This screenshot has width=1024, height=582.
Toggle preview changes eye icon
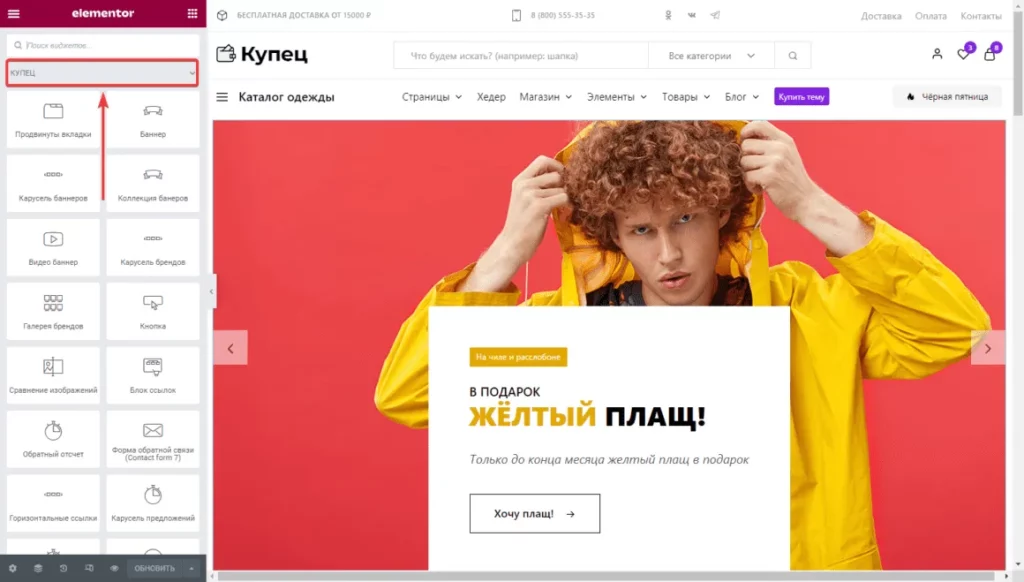click(x=114, y=568)
